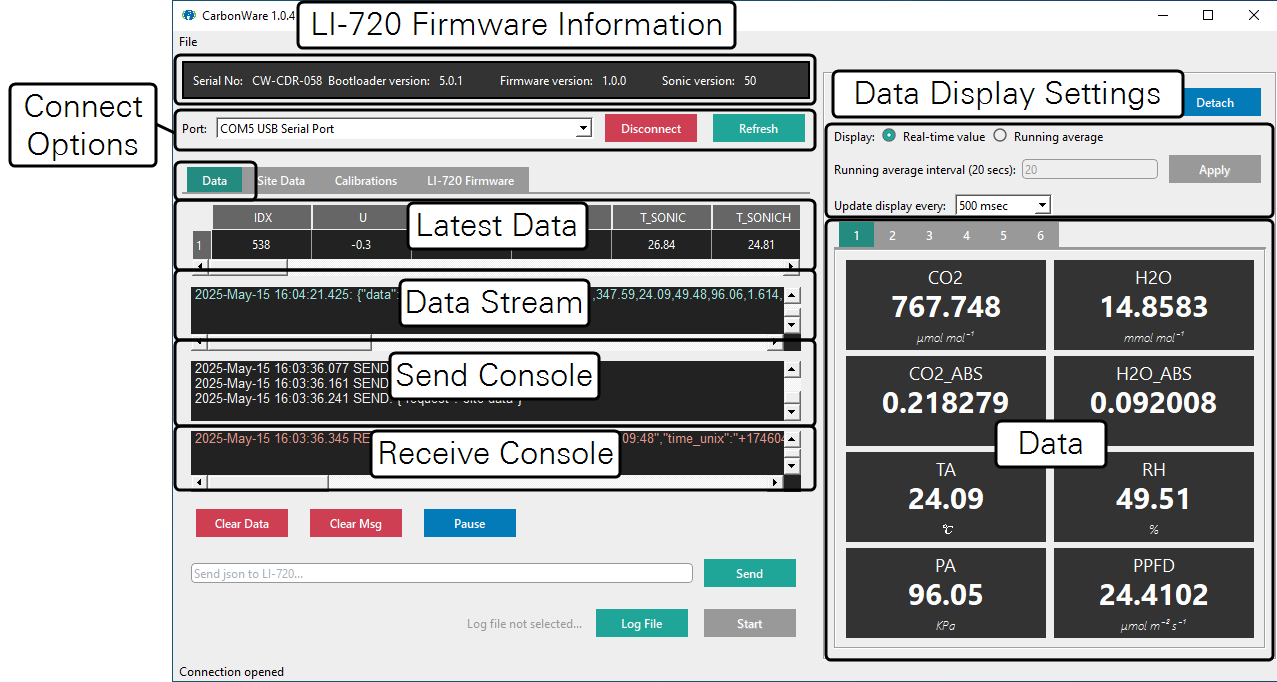Select the T_SONICH cell with value 24.81
The width and height of the screenshot is (1277, 682).
[x=756, y=245]
